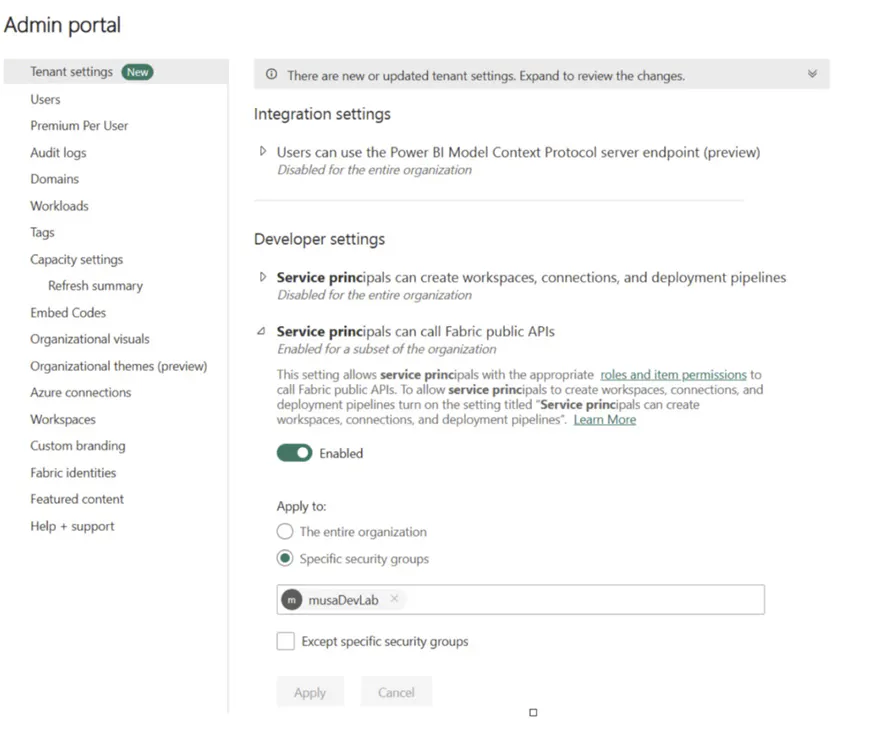Click the Learn More link
The width and height of the screenshot is (887, 749).
604,419
